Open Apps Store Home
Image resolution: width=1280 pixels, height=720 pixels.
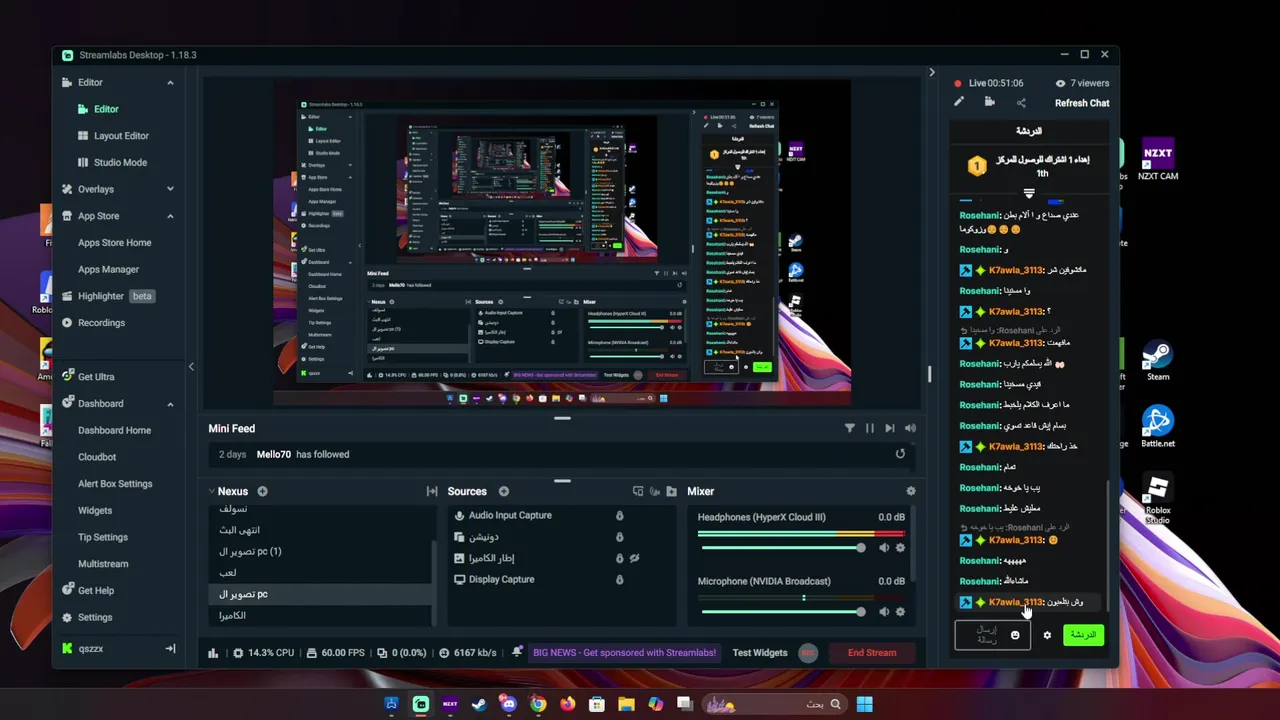pos(115,243)
